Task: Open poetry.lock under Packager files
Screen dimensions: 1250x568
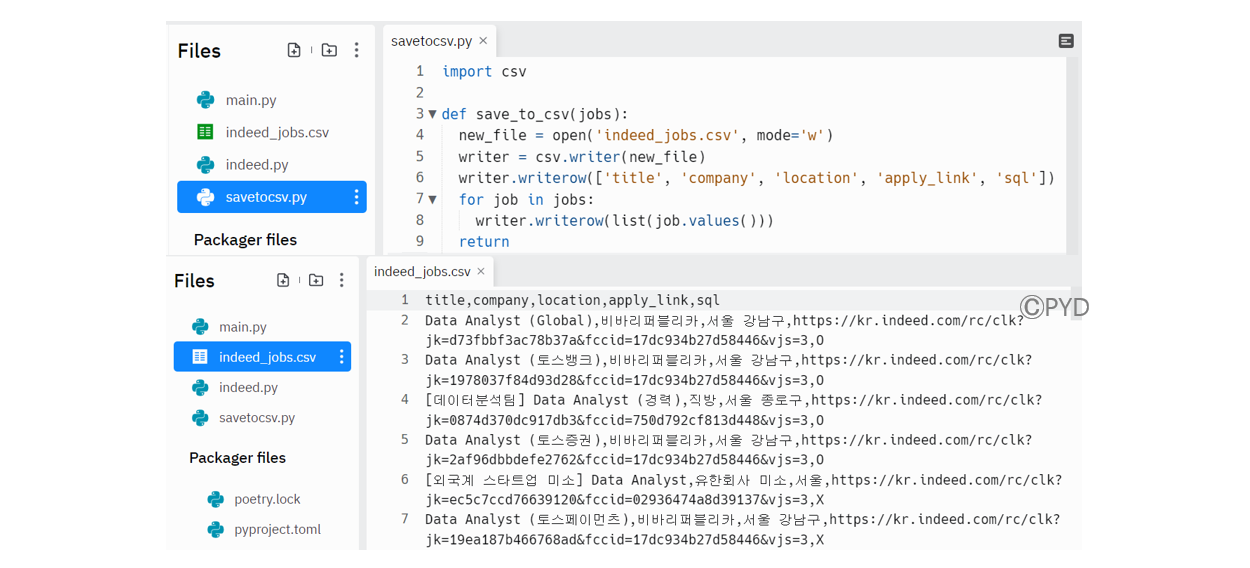Action: pyautogui.click(x=268, y=499)
